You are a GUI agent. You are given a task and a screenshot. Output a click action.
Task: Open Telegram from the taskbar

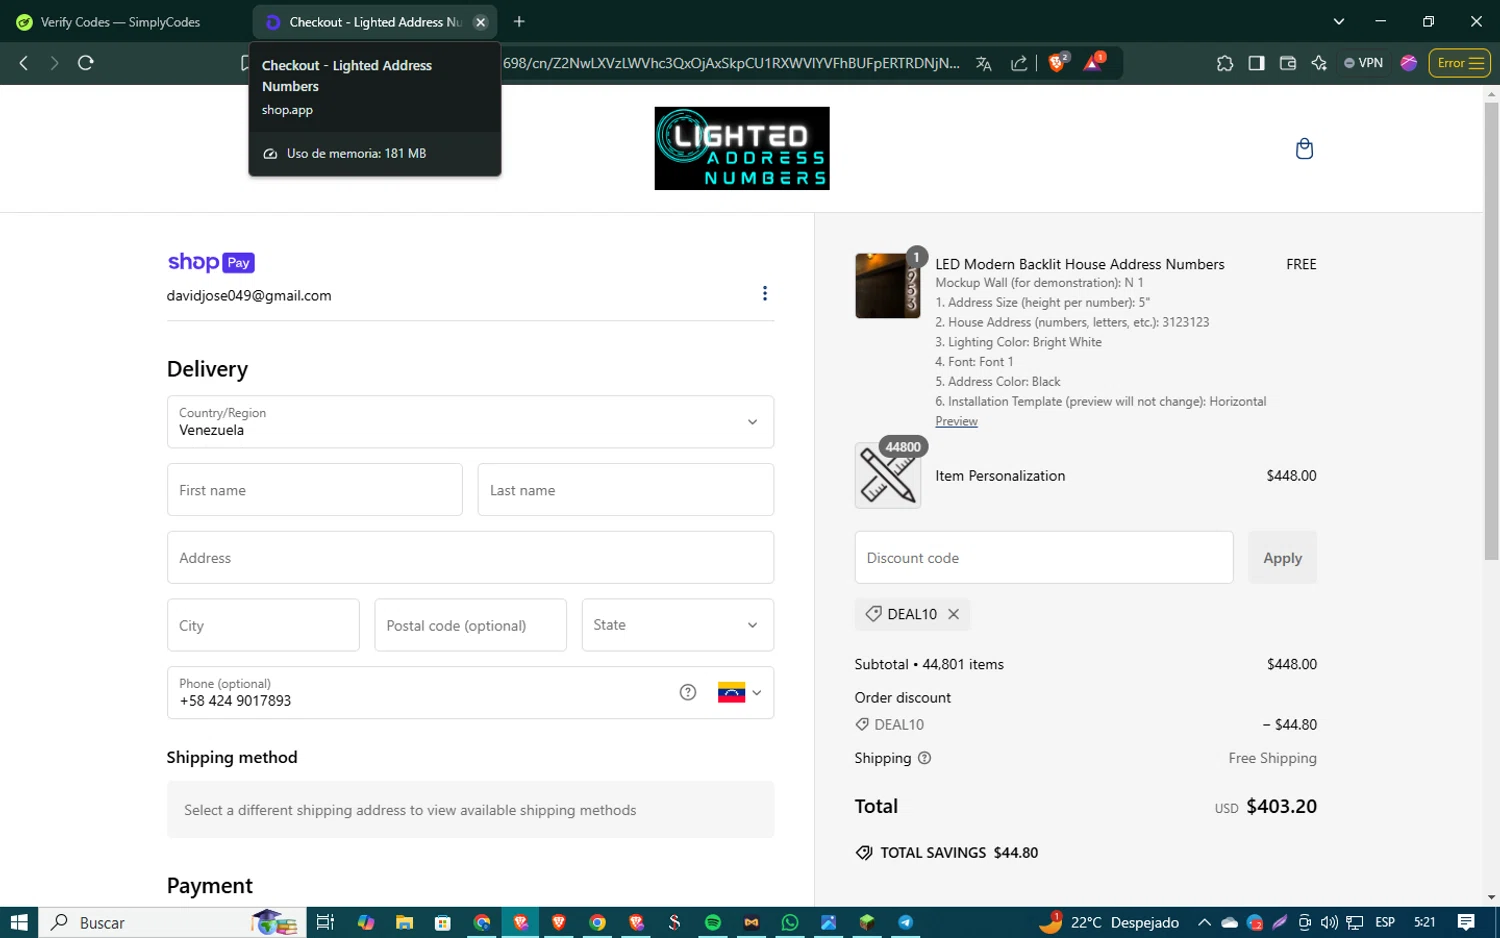906,922
